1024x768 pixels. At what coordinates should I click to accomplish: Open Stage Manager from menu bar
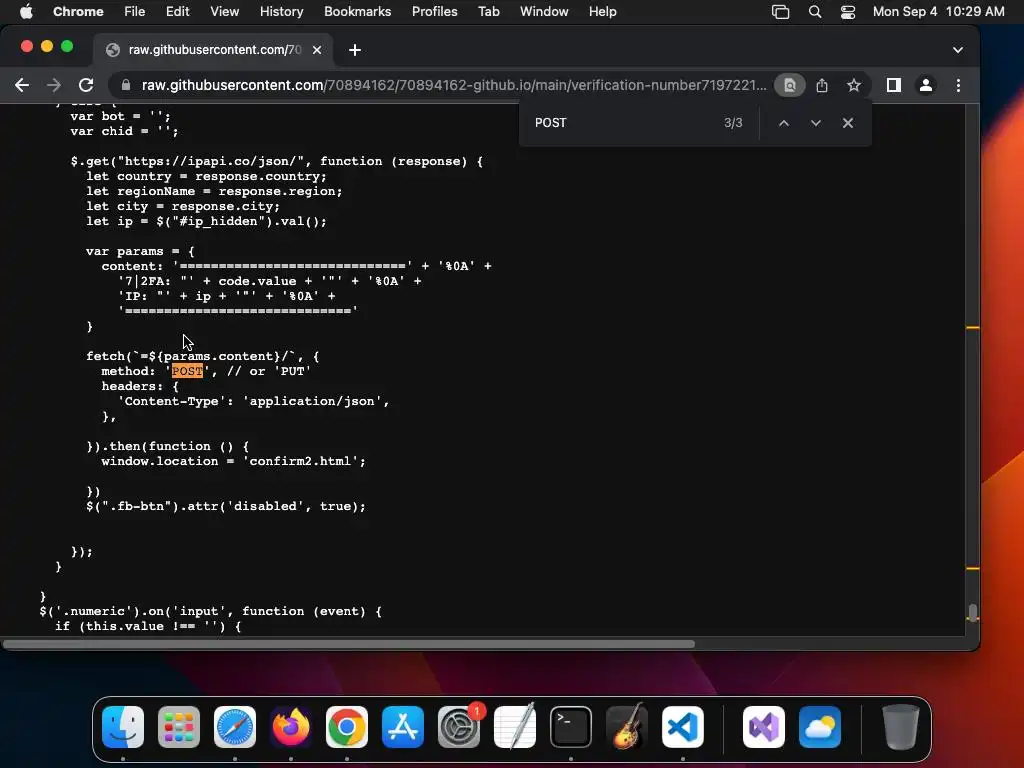click(780, 12)
